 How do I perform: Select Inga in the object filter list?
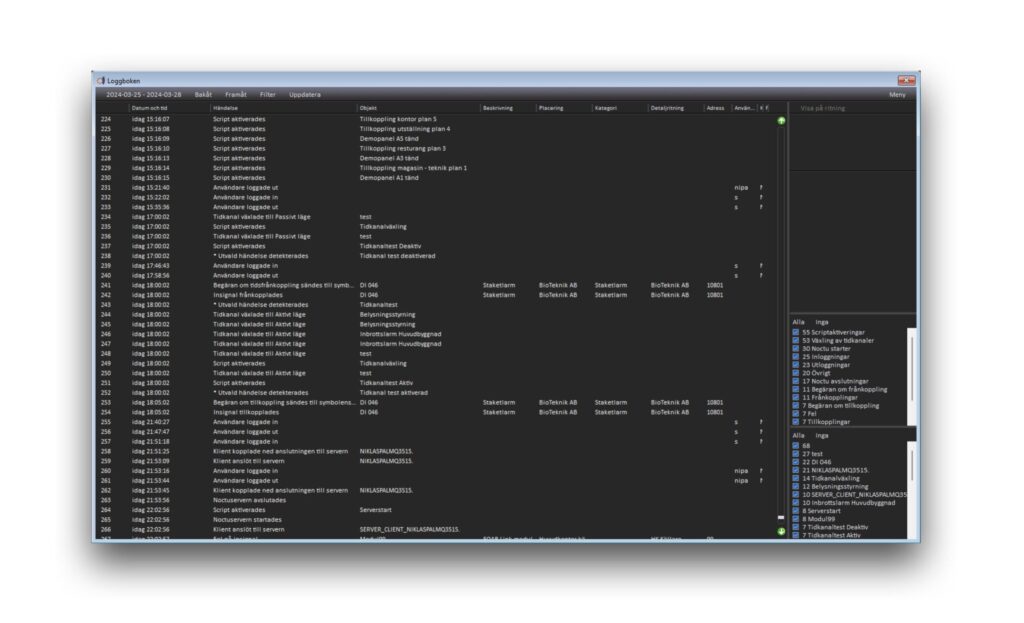point(822,436)
